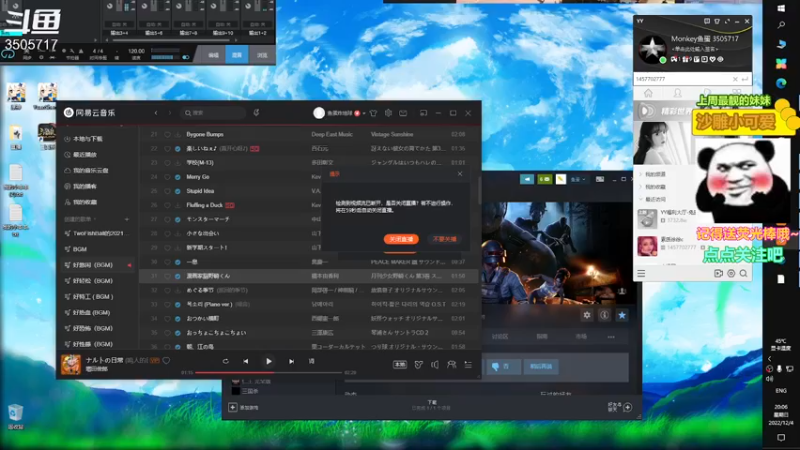Like the song Piano ver. in row 33
800x450 pixels.
click(x=167, y=304)
